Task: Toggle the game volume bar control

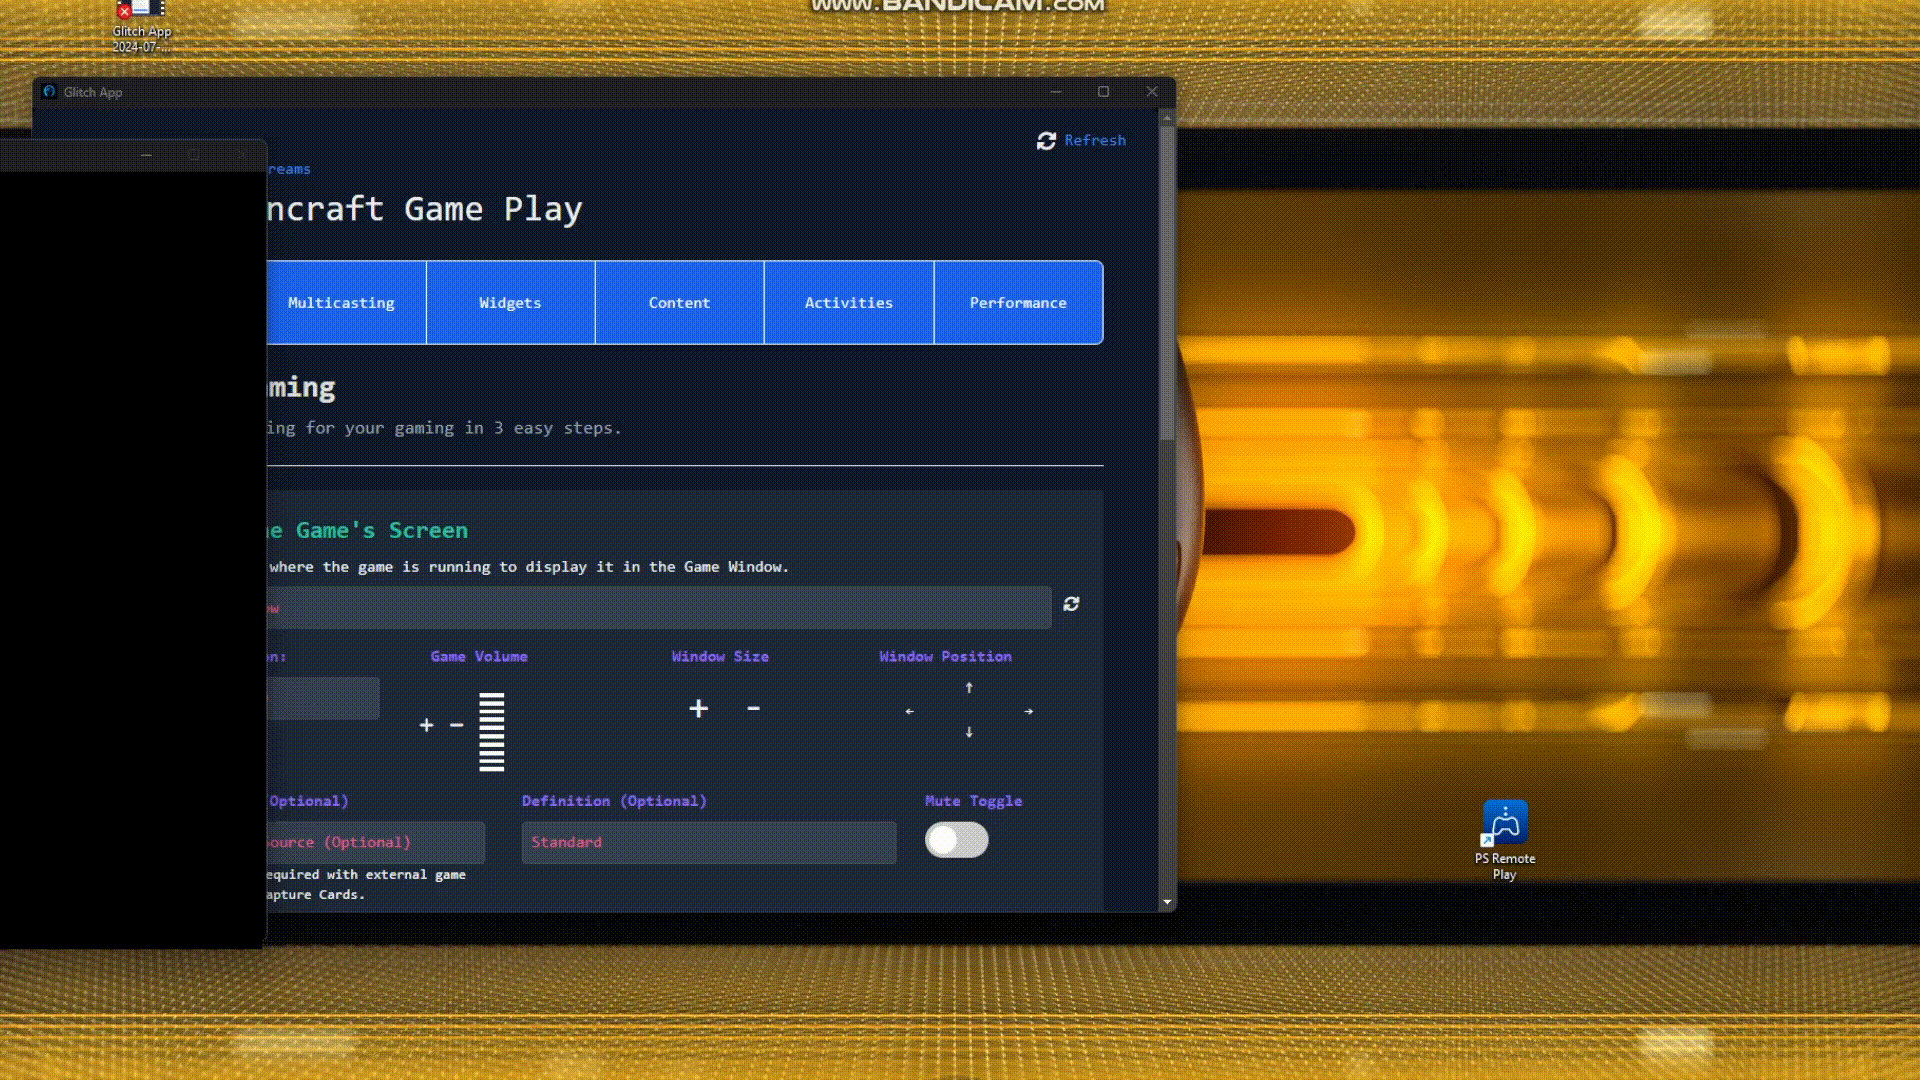Action: coord(489,728)
